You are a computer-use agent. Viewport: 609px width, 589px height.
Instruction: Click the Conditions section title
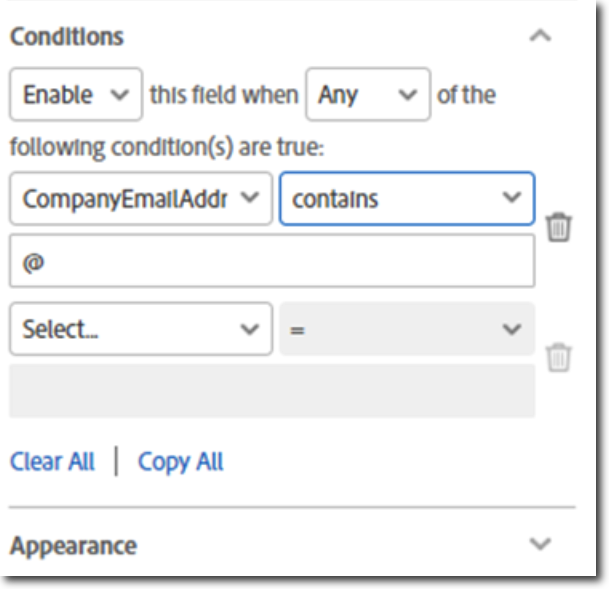[66, 37]
